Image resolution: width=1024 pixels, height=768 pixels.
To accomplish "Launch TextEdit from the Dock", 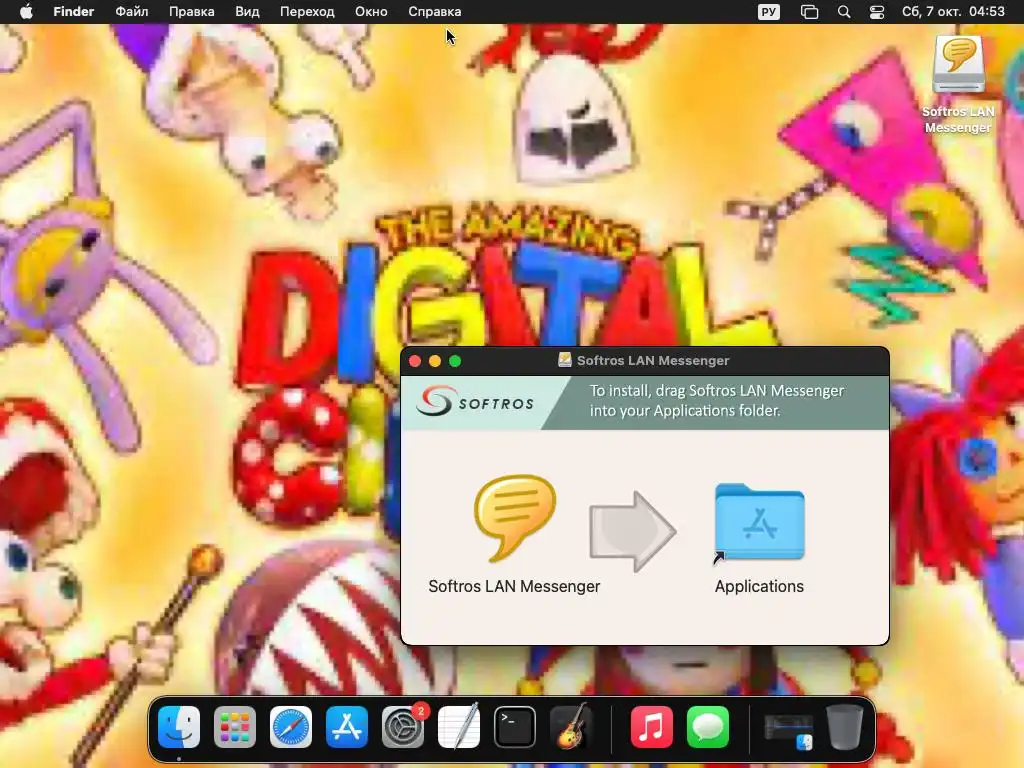I will [459, 726].
